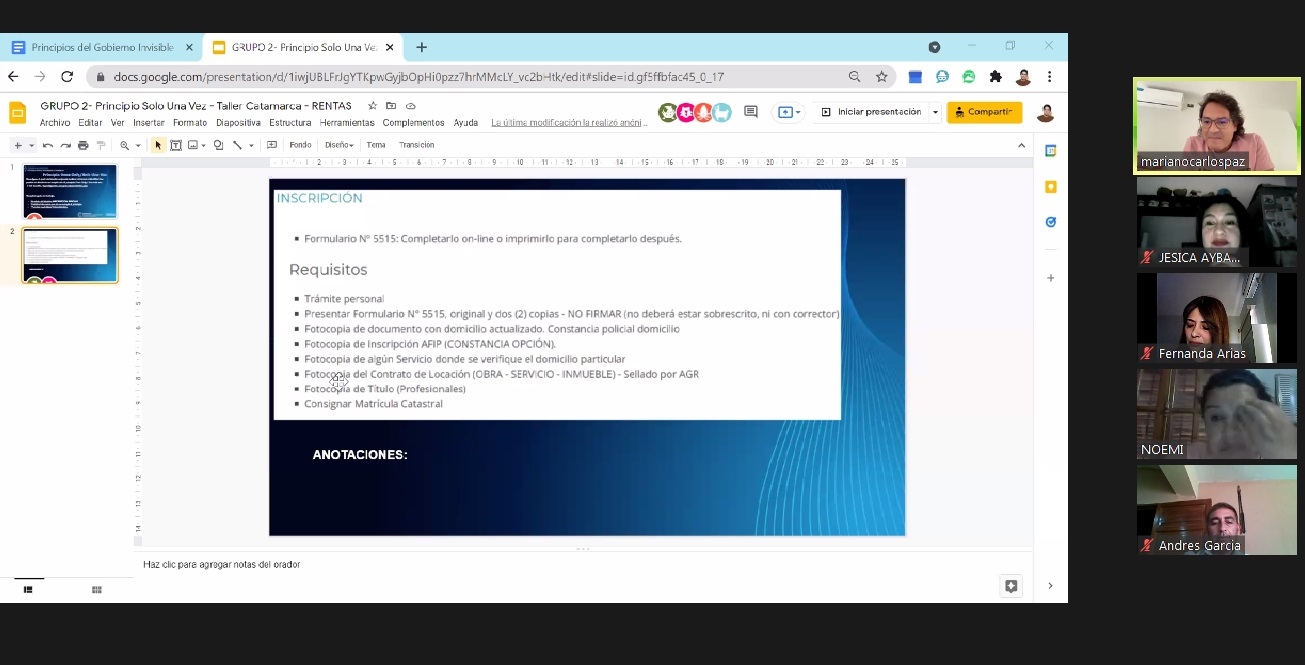
Task: Click the Add comment toolbar icon
Action: click(272, 145)
